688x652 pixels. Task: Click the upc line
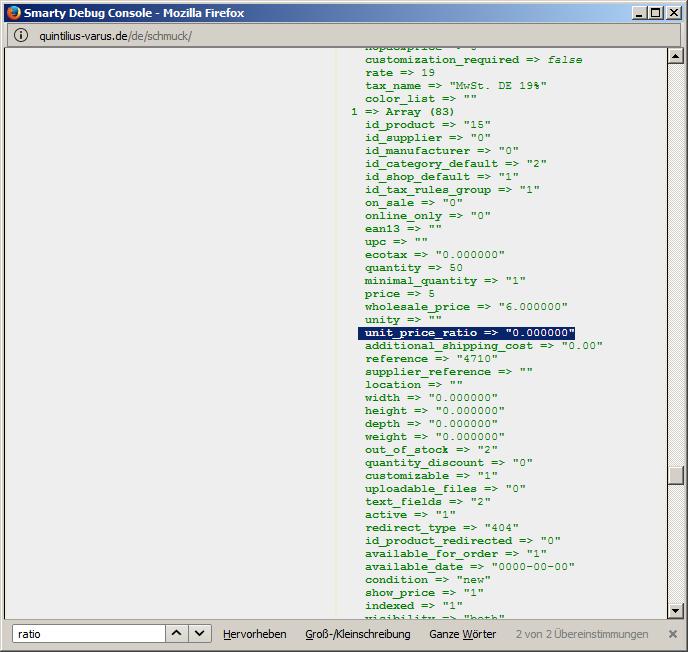tap(396, 242)
